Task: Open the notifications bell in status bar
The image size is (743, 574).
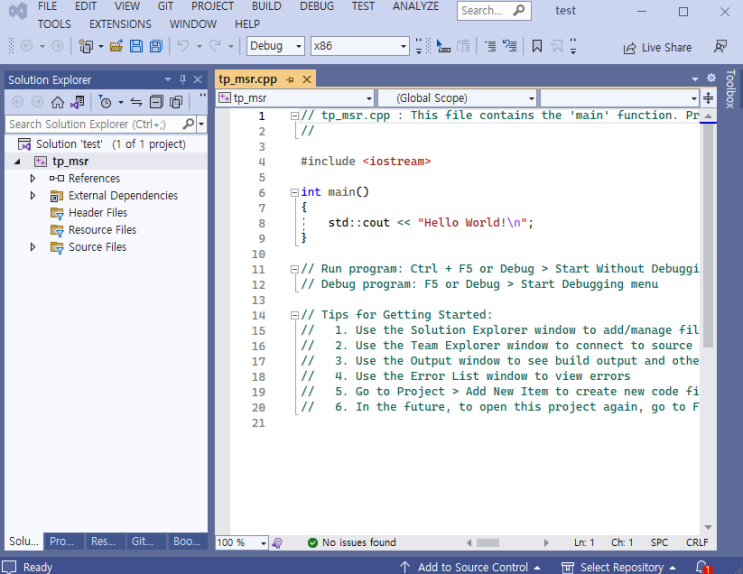Action: (x=702, y=567)
